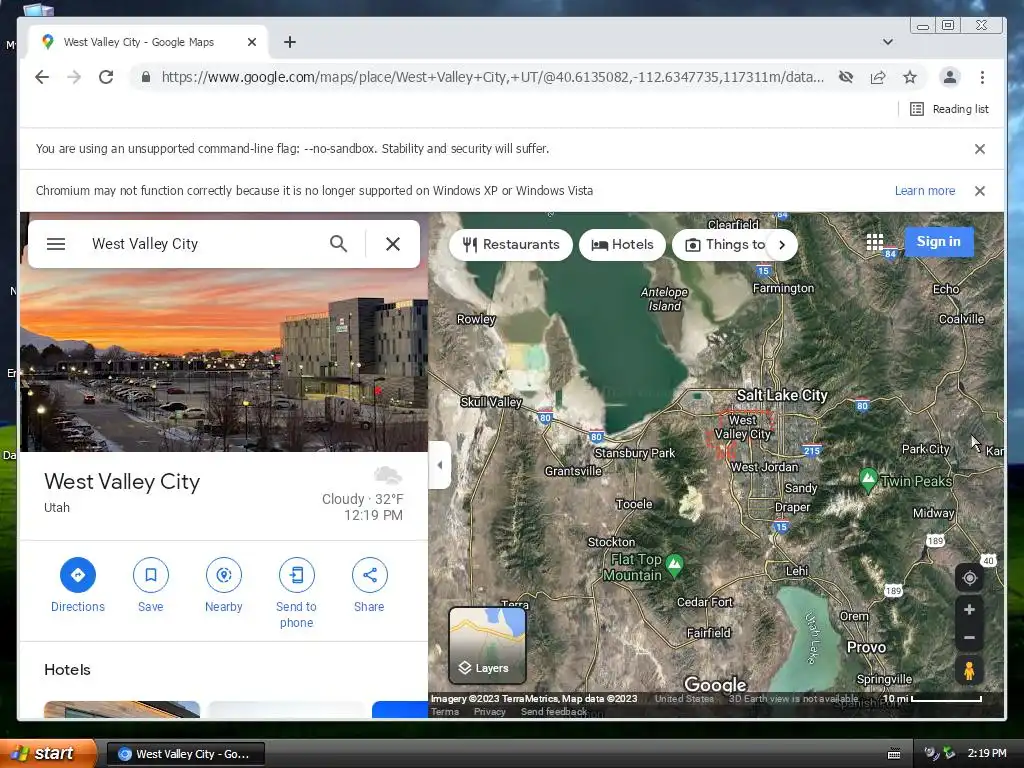Click the Provo map label
The height and width of the screenshot is (768, 1024).
tap(866, 647)
